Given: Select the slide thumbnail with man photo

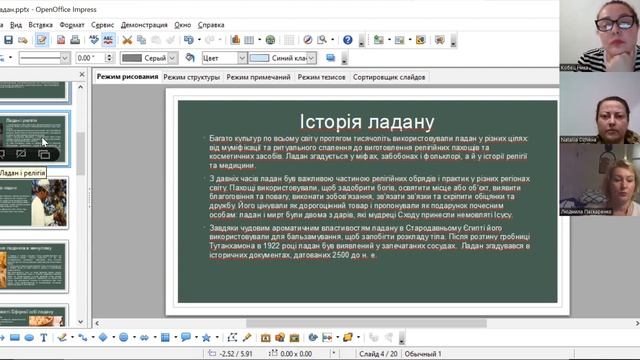Looking at the screenshot, I should [33, 203].
